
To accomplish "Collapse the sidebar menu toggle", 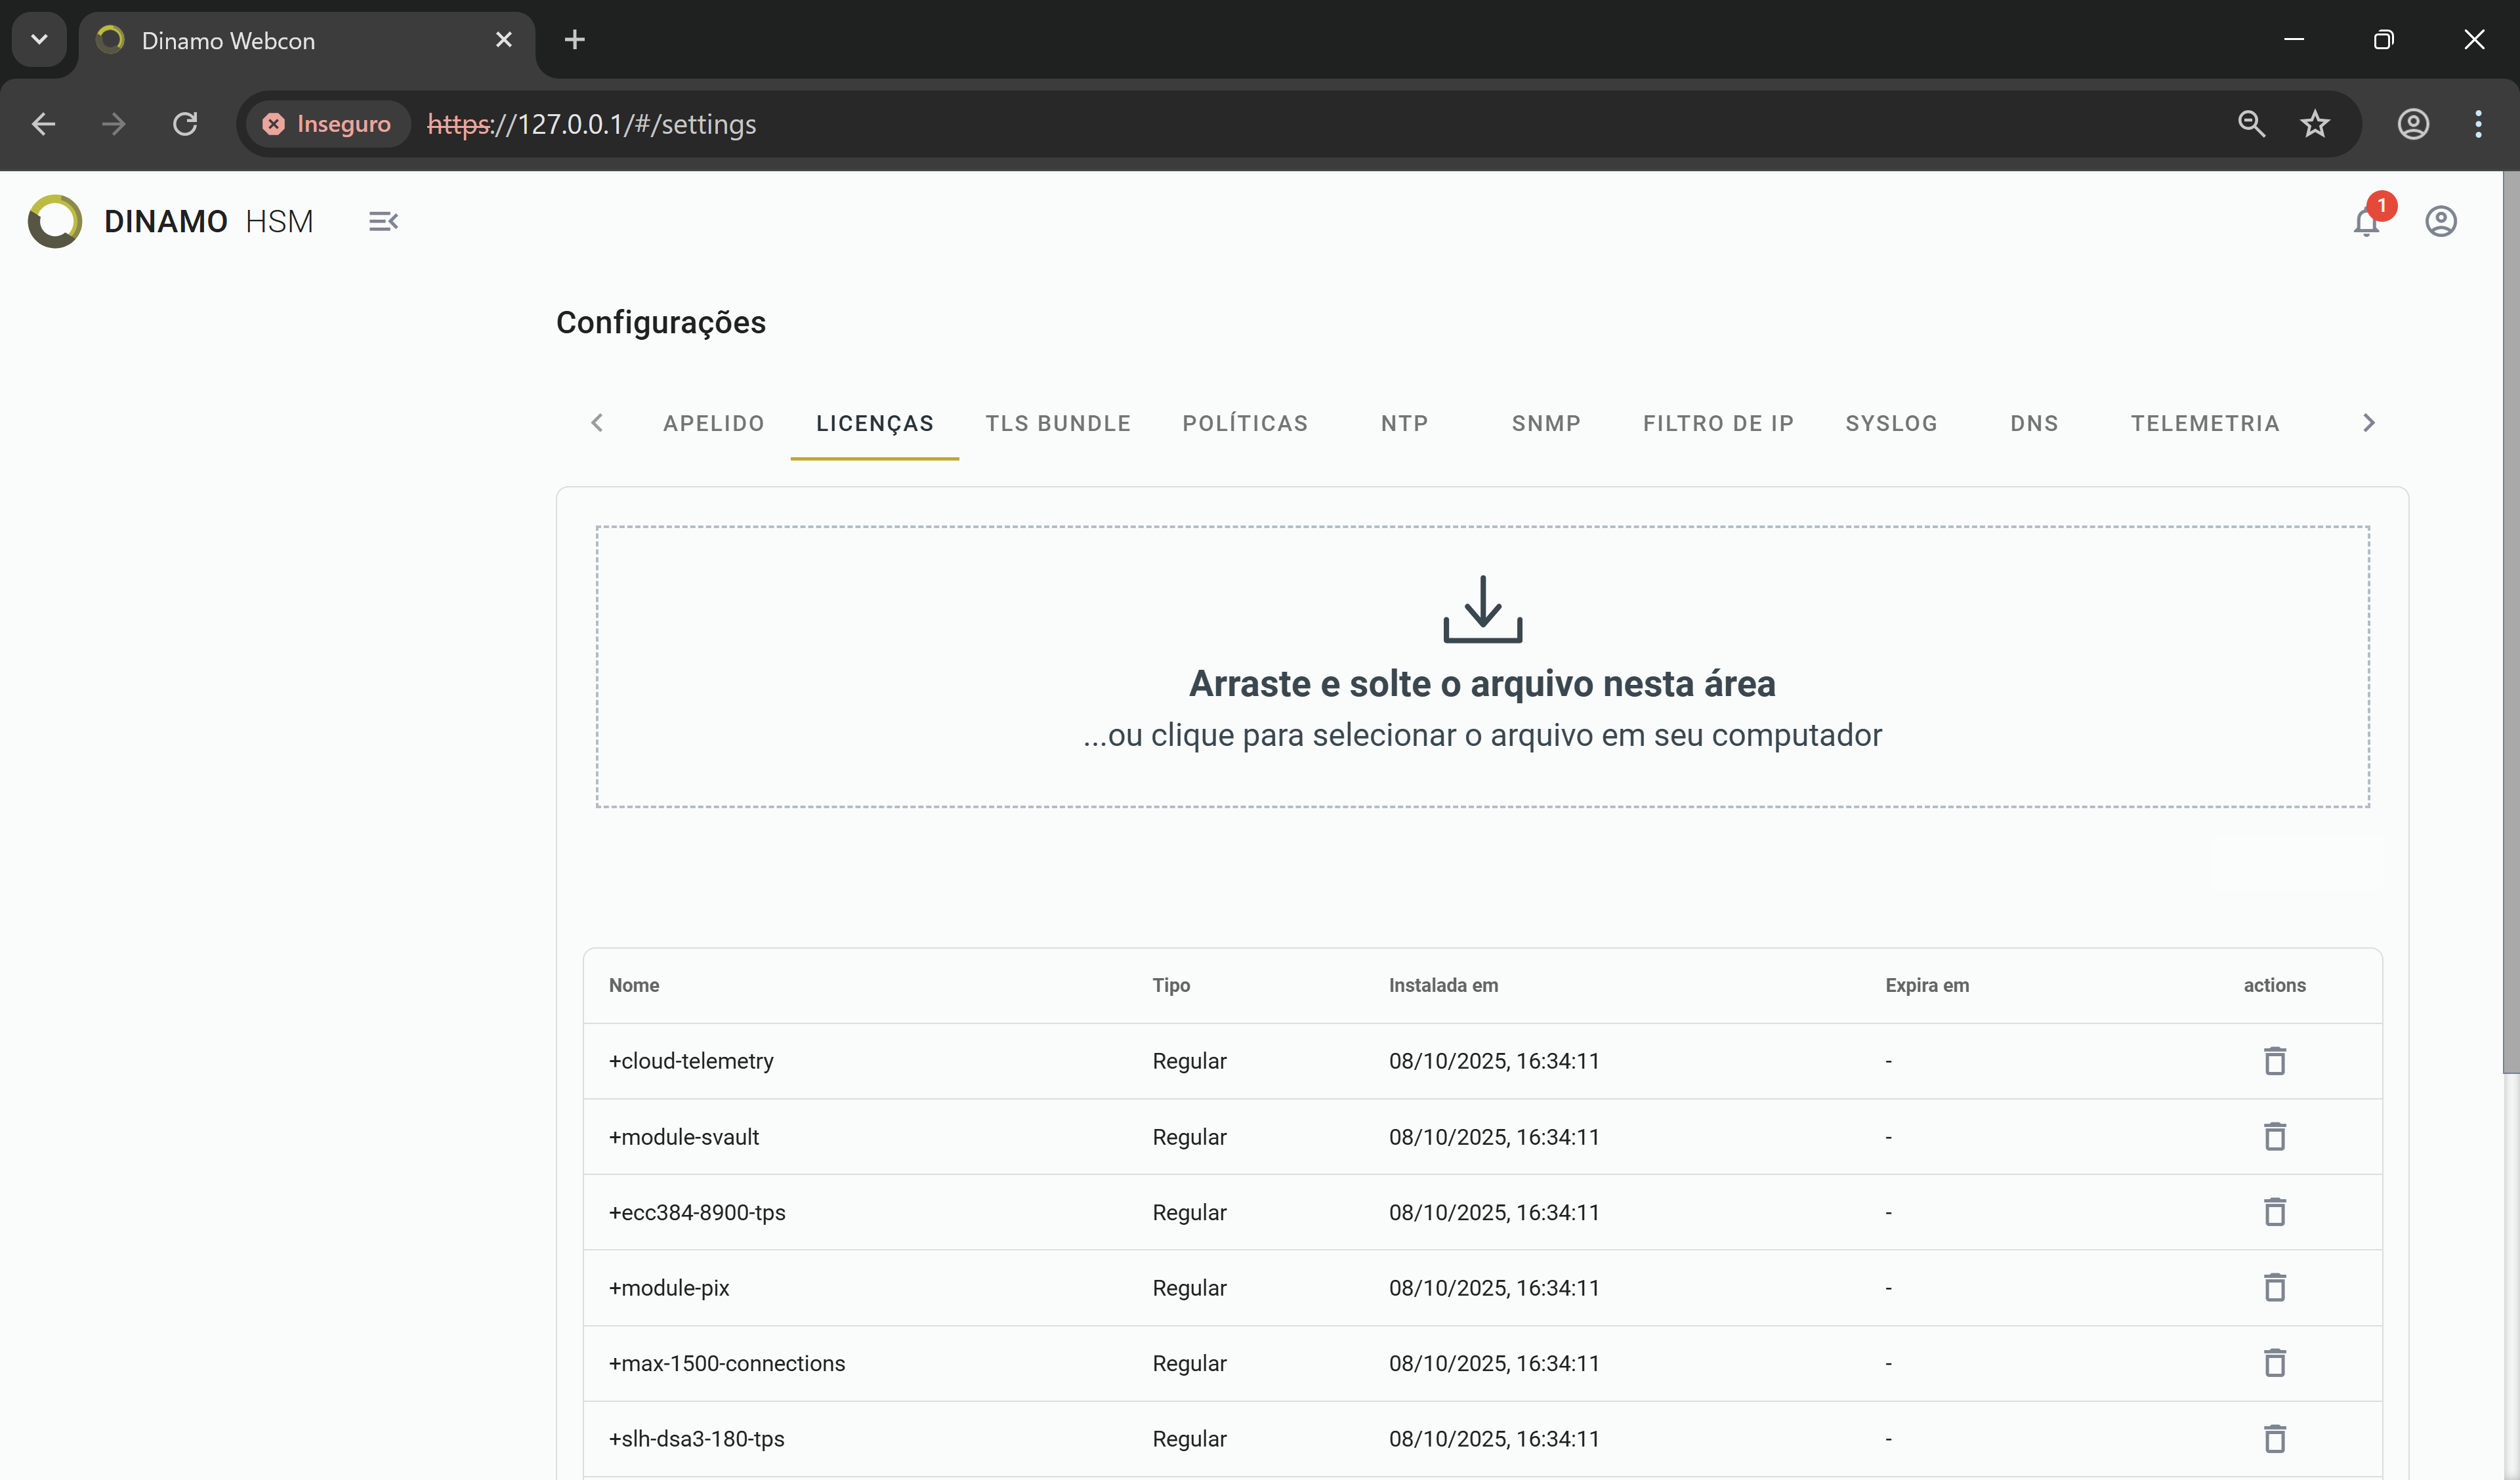I will (383, 221).
